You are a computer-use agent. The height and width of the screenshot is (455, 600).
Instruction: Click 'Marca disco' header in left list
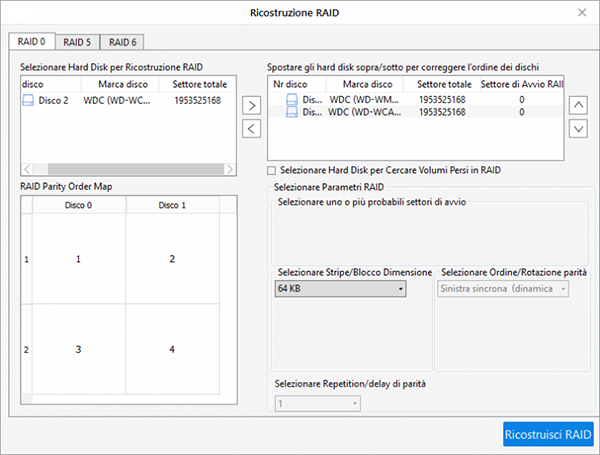[120, 84]
